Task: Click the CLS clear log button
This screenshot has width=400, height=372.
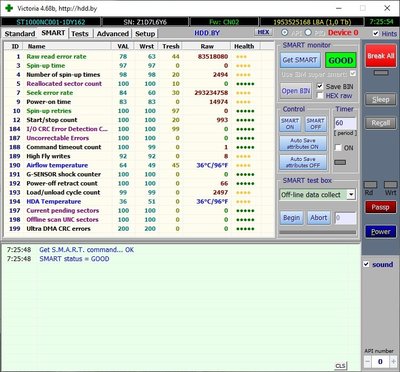Action: click(x=340, y=366)
